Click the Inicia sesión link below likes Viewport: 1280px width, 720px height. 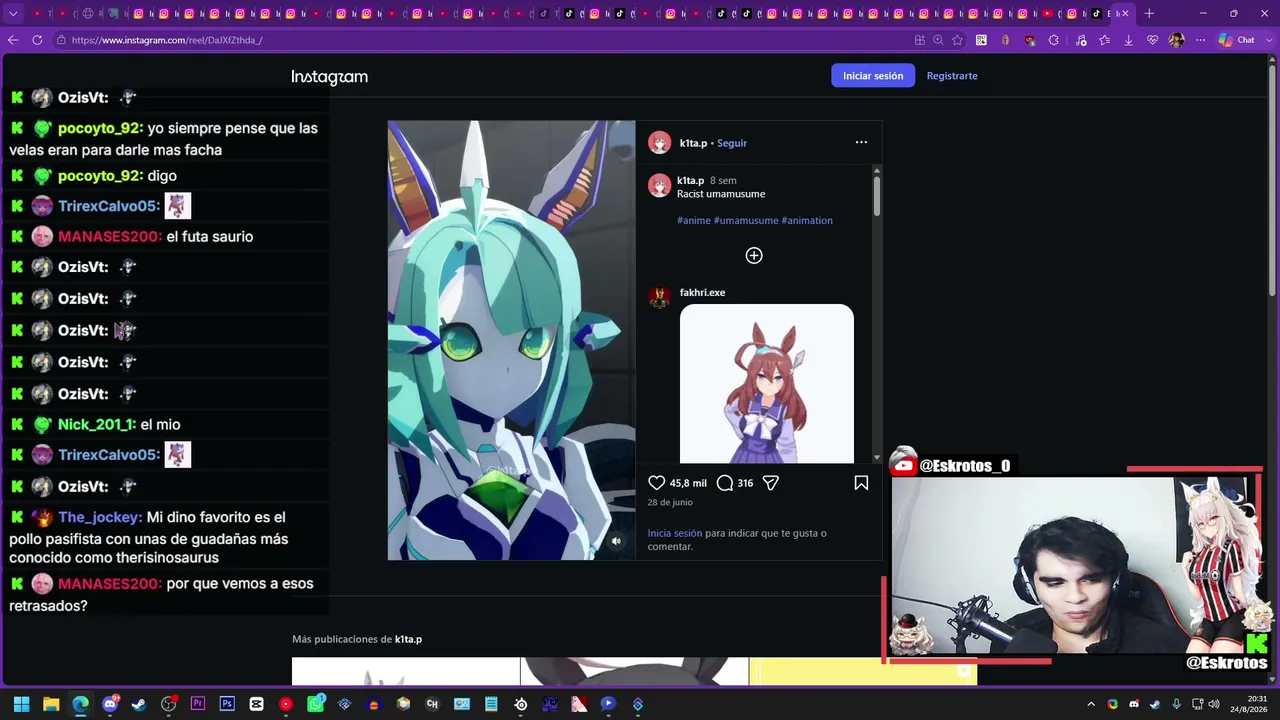tap(675, 534)
